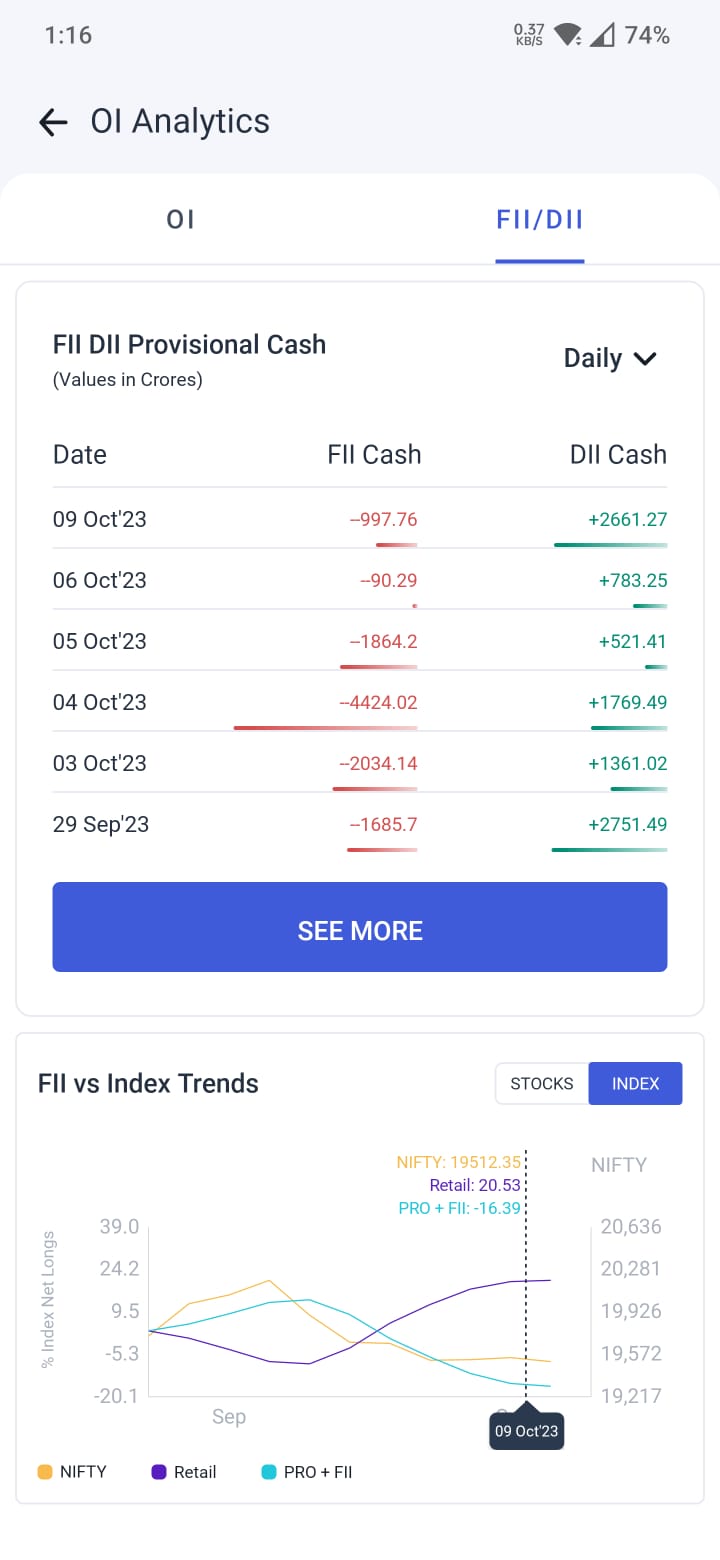Toggle the Retail legend marker

click(x=159, y=1472)
